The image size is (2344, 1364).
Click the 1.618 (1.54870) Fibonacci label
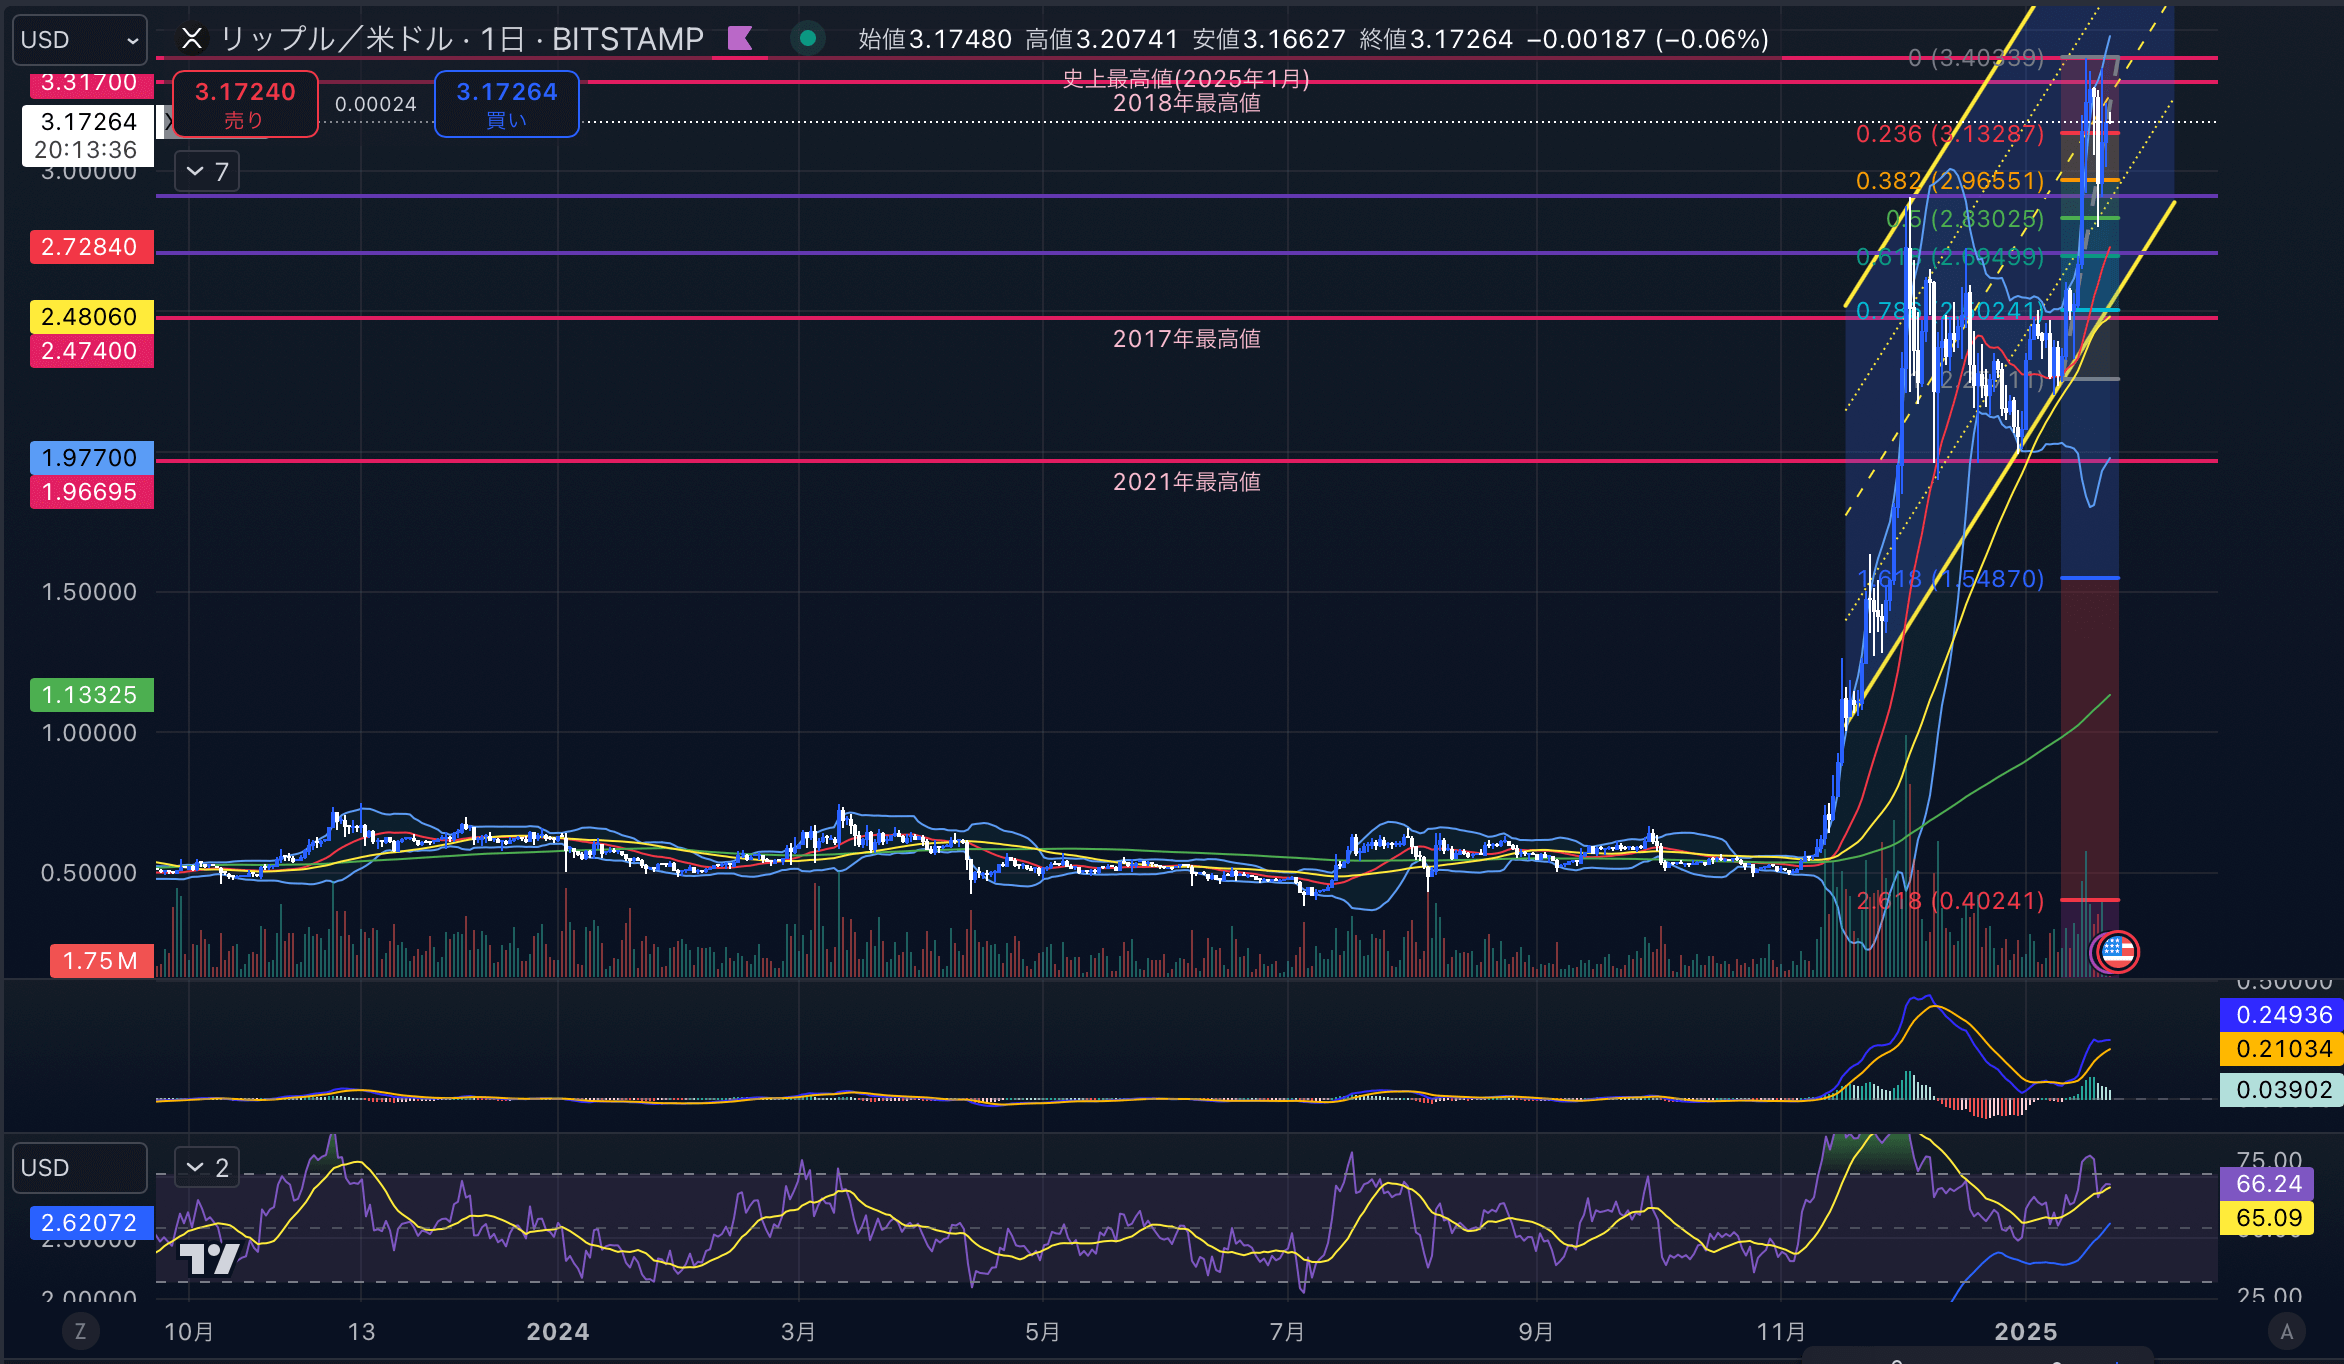[x=1950, y=579]
